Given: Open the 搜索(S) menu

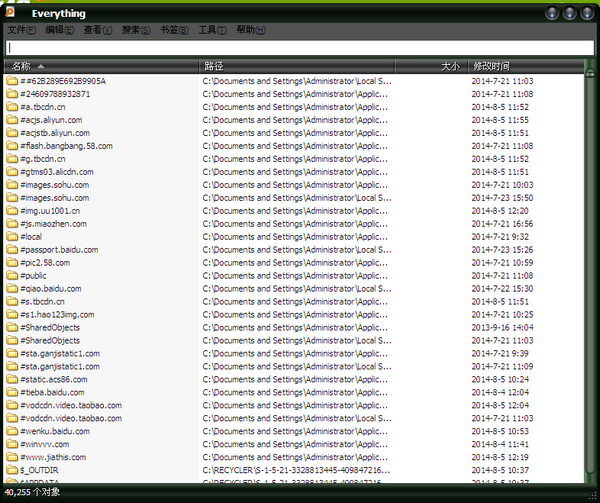Looking at the screenshot, I should pyautogui.click(x=136, y=30).
